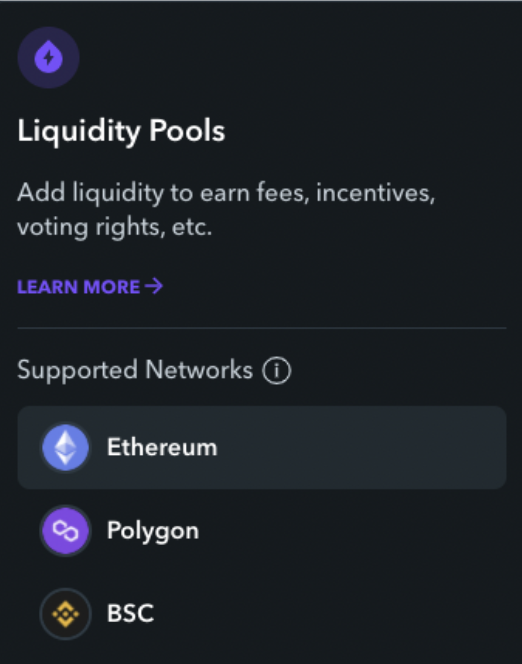This screenshot has width=522, height=664.
Task: Click the Polygon text label
Action: pos(153,531)
